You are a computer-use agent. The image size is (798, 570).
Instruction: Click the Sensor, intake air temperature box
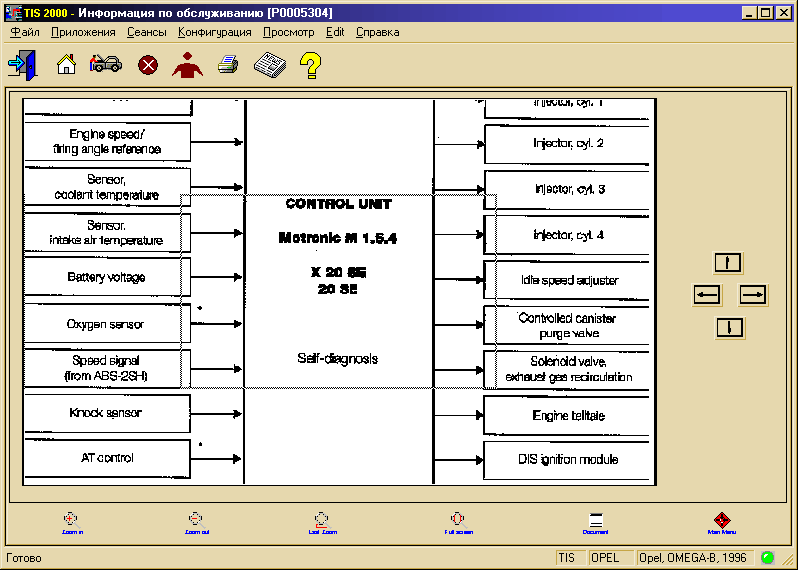pos(107,233)
